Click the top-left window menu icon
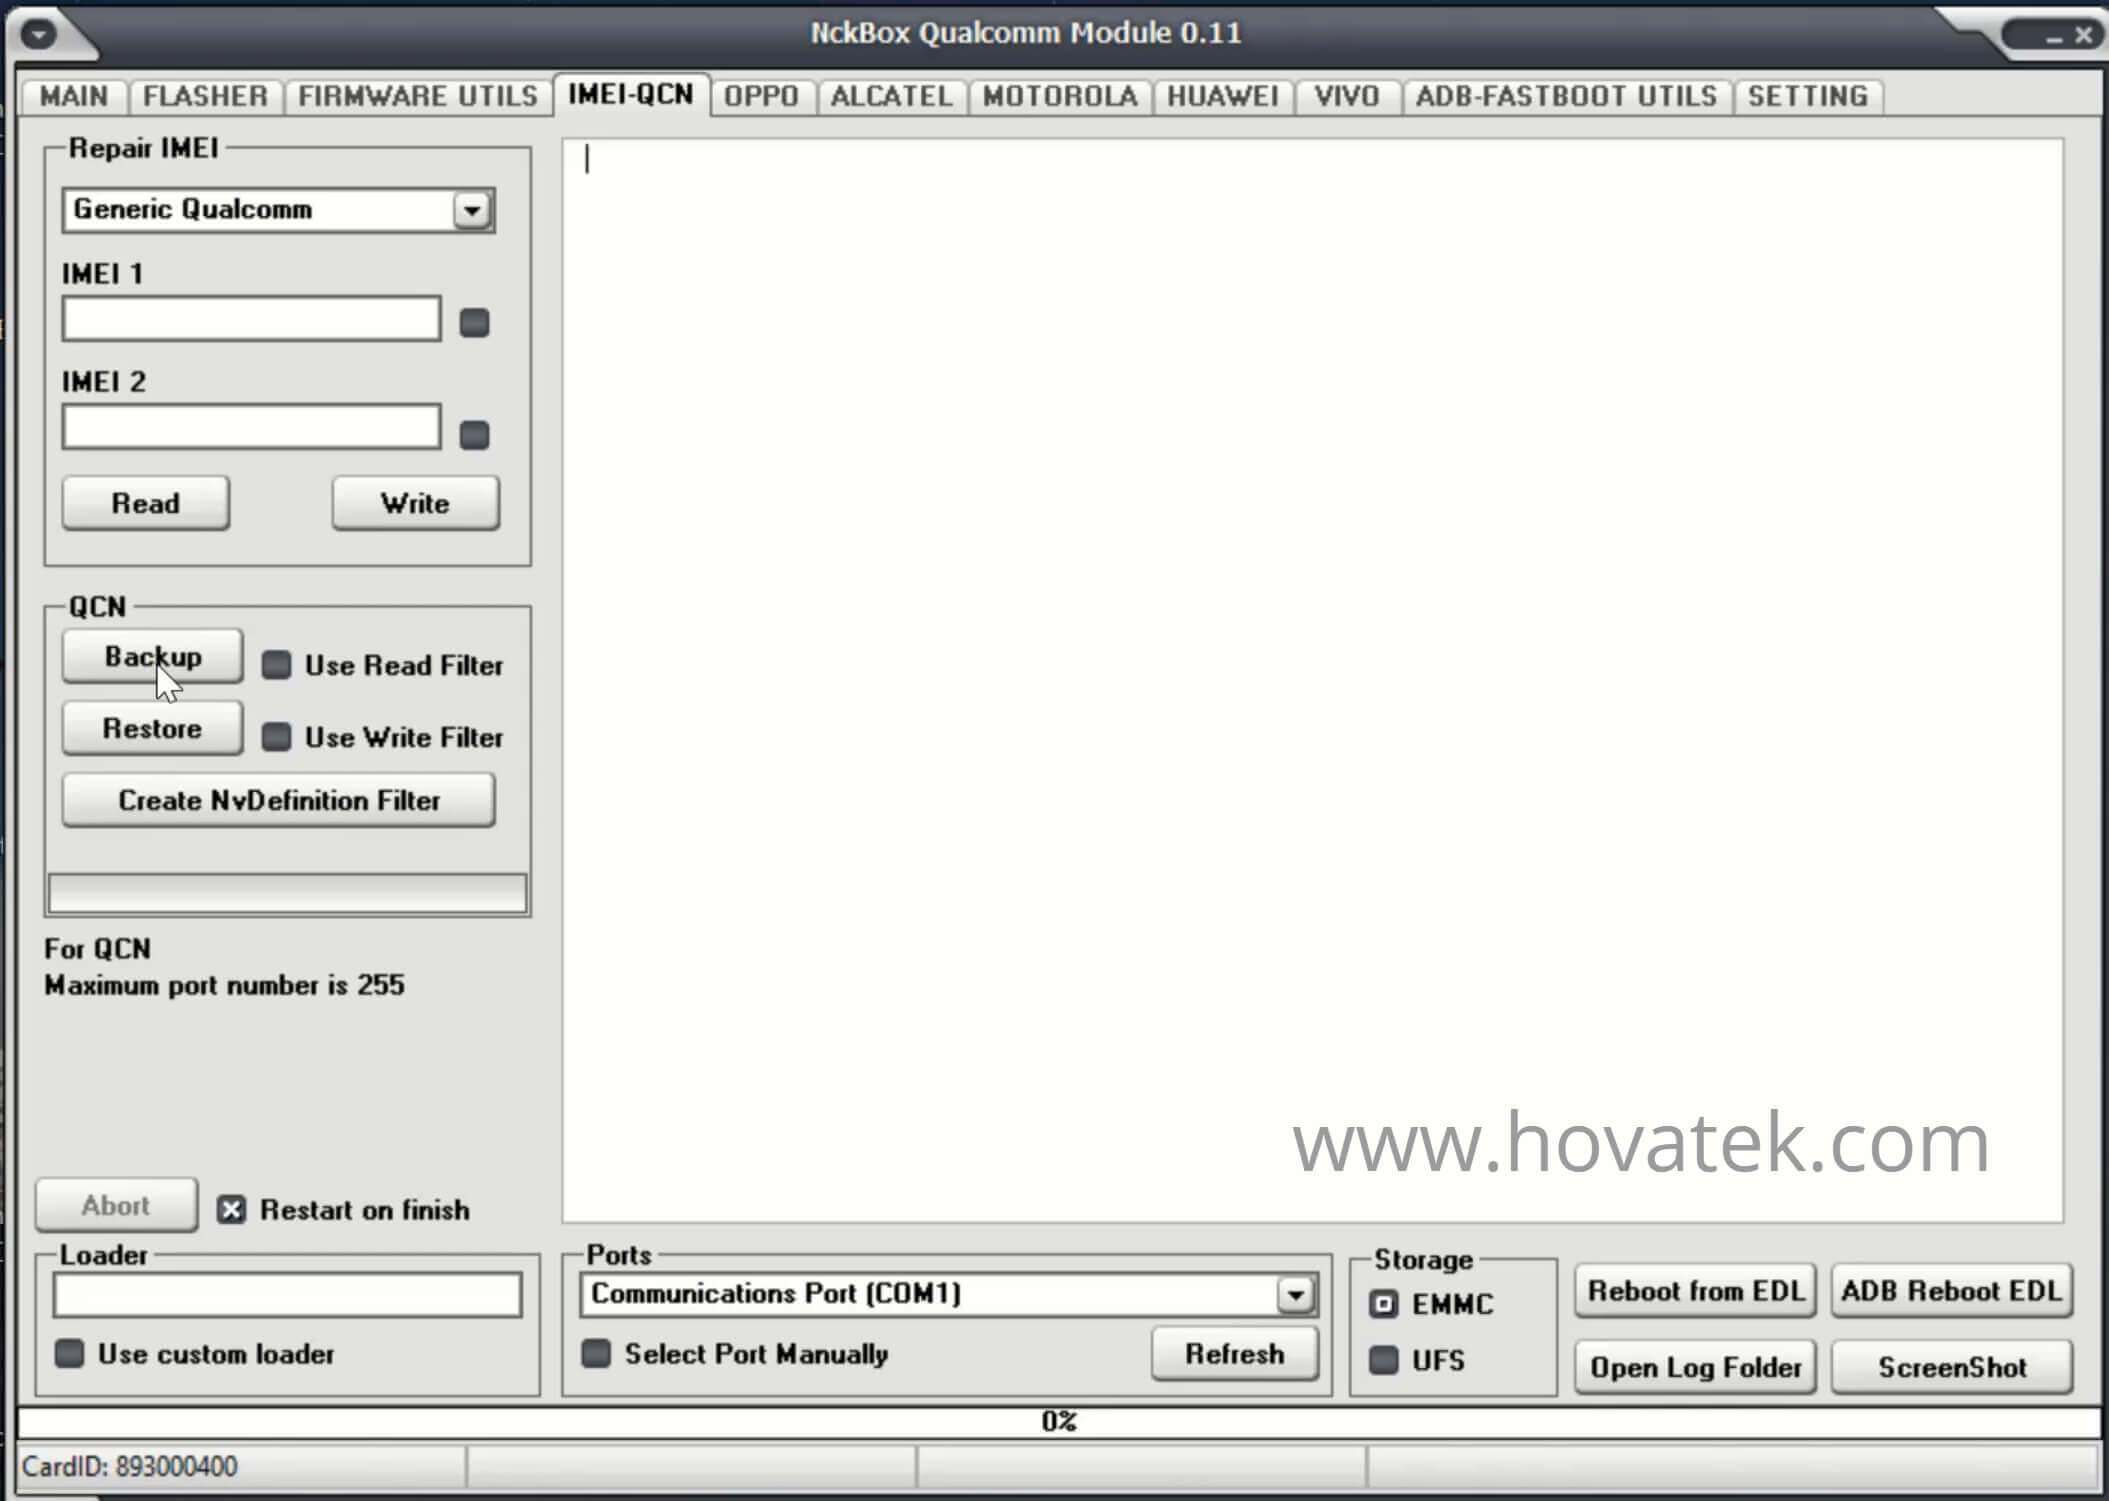2109x1501 pixels. click(39, 35)
